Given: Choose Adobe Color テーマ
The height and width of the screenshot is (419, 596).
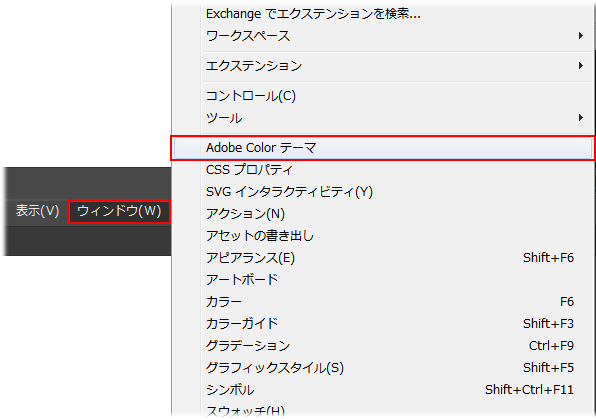Looking at the screenshot, I should 382,148.
